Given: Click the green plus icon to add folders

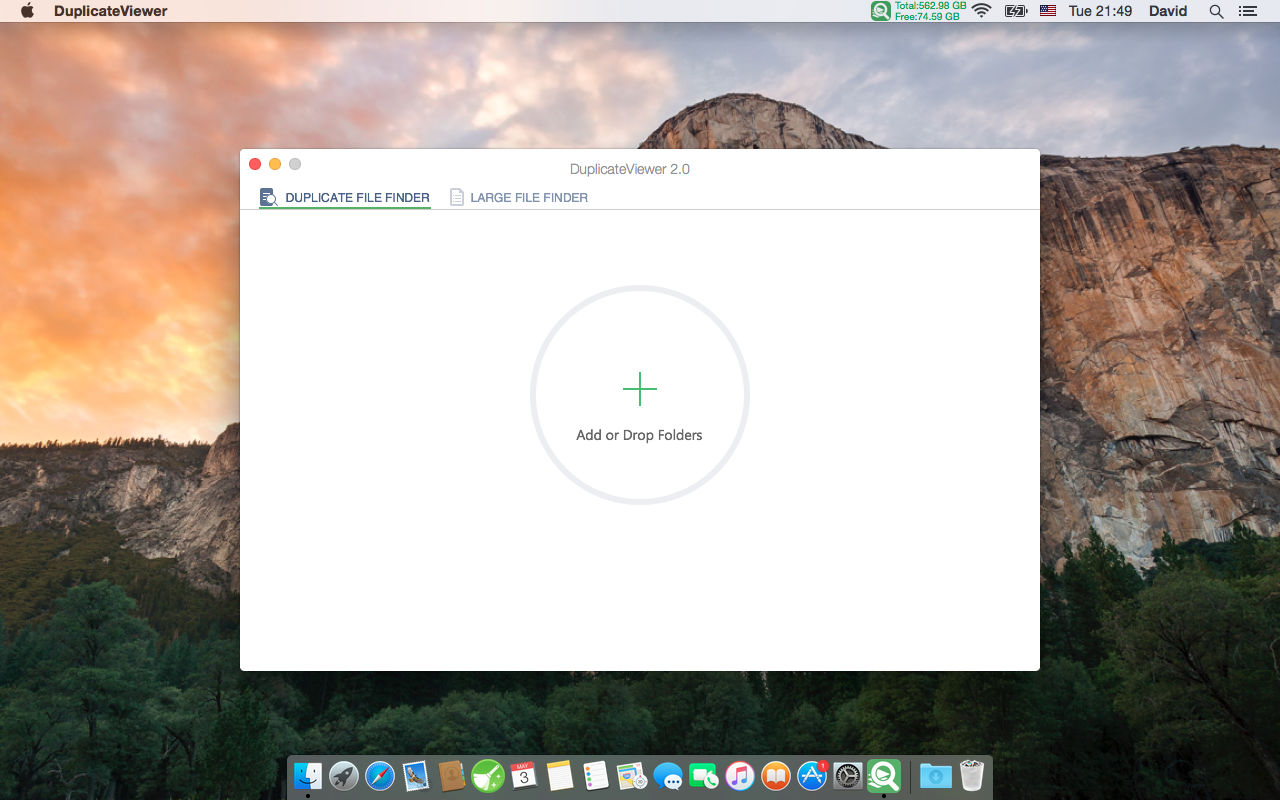Looking at the screenshot, I should point(640,389).
